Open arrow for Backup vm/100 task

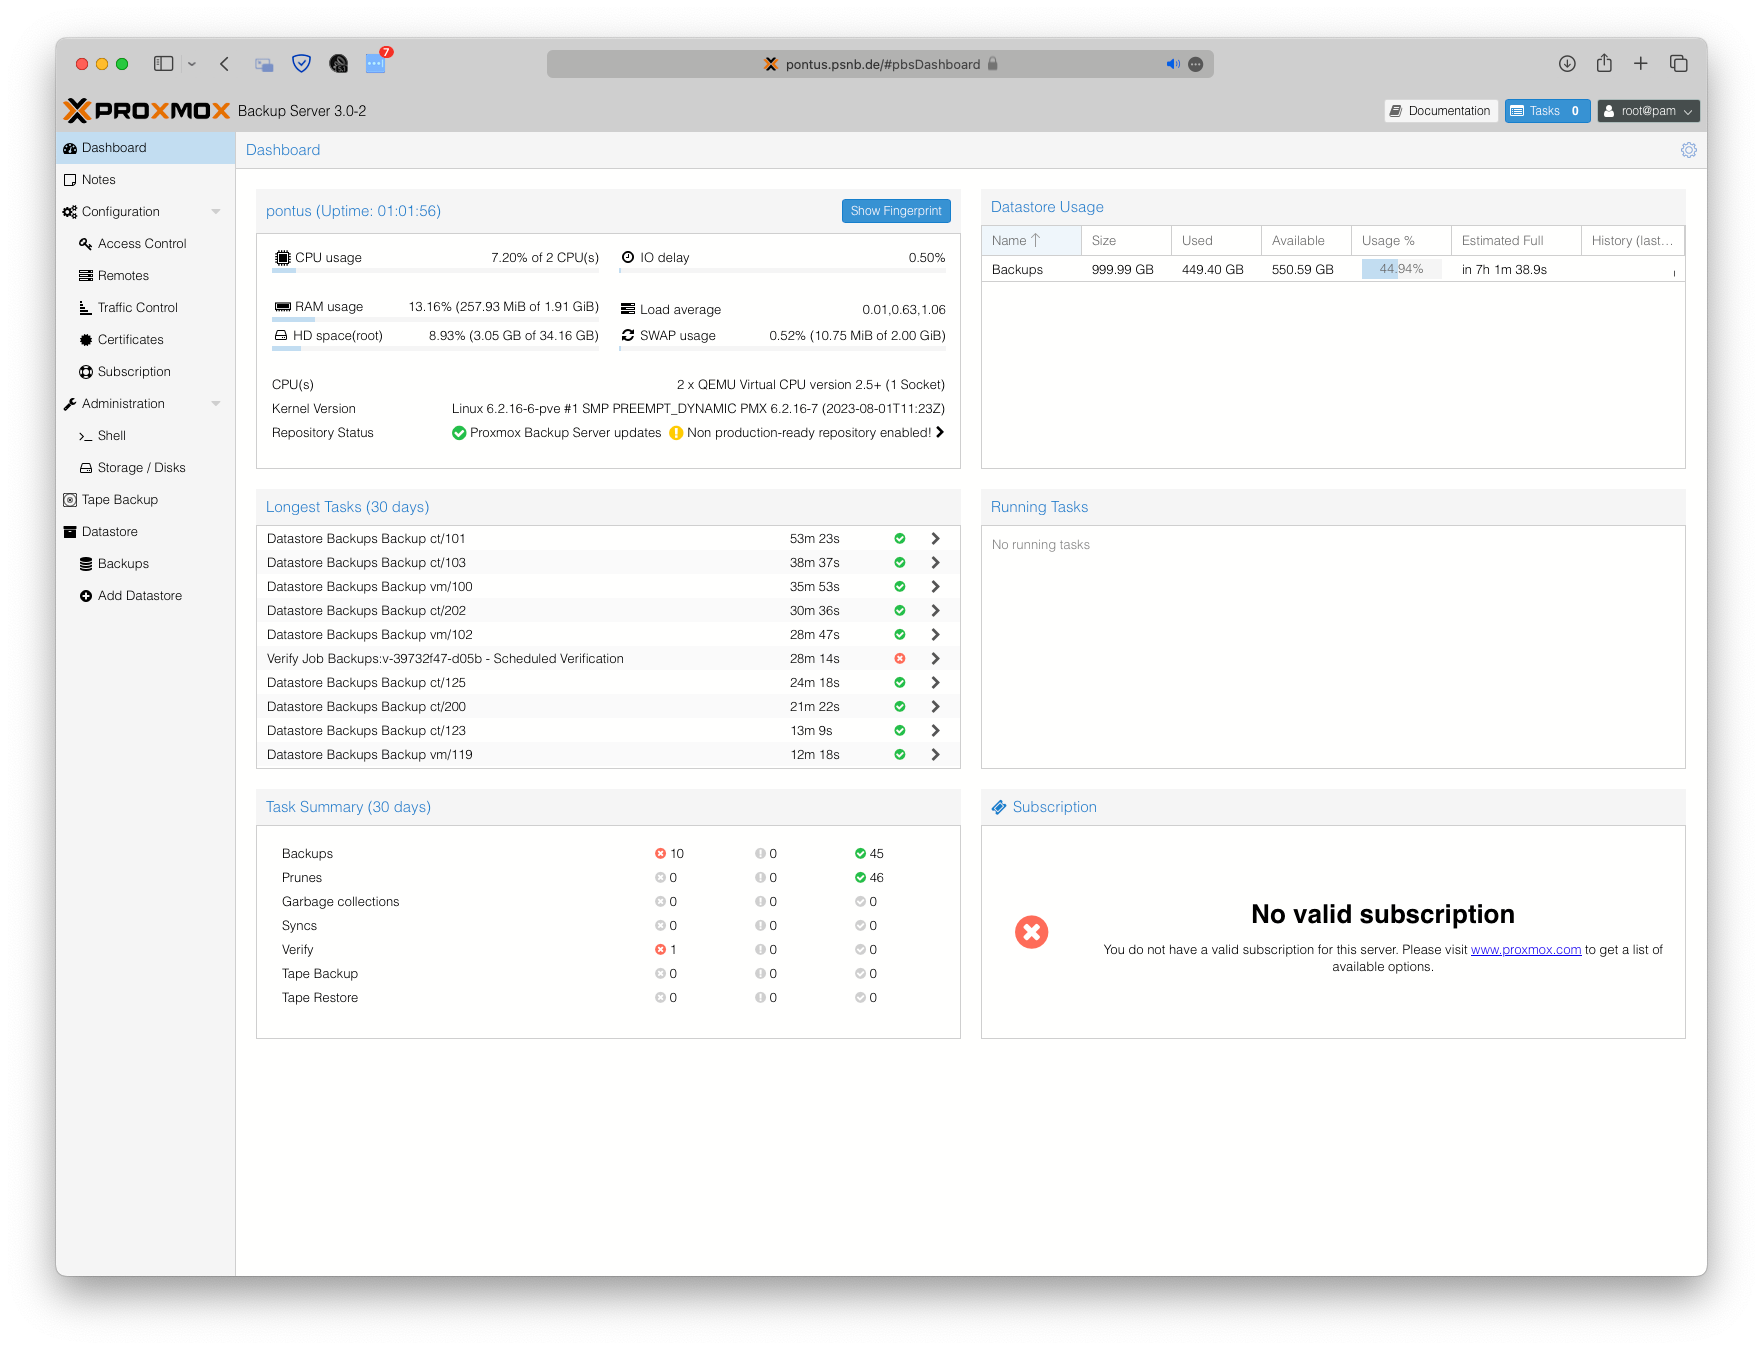(x=935, y=586)
